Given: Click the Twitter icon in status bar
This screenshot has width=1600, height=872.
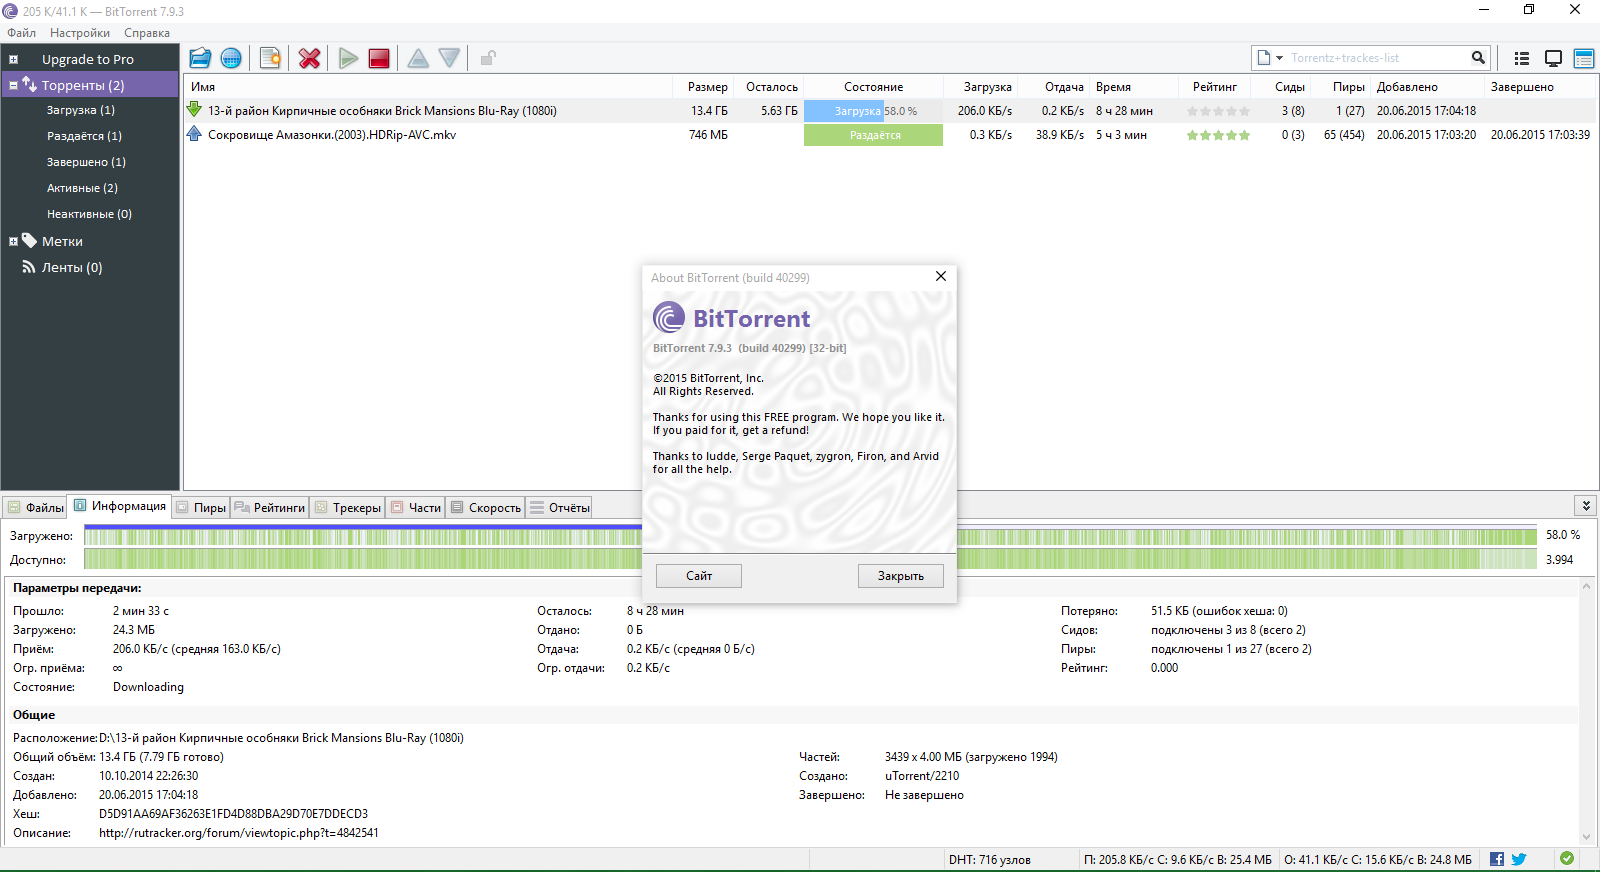Looking at the screenshot, I should point(1519,859).
